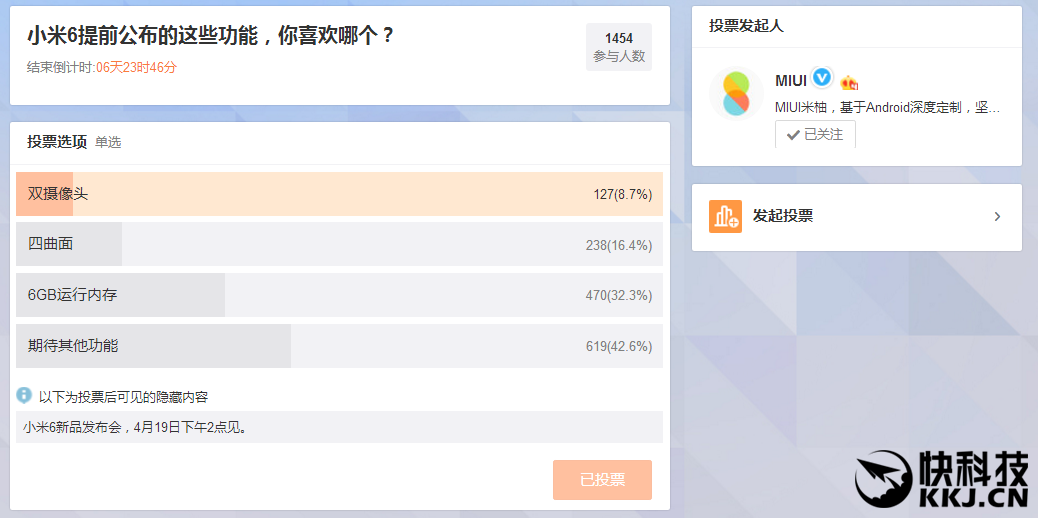The width and height of the screenshot is (1038, 518).
Task: Pick the 6GB运行内存 poll option
Action: click(339, 295)
